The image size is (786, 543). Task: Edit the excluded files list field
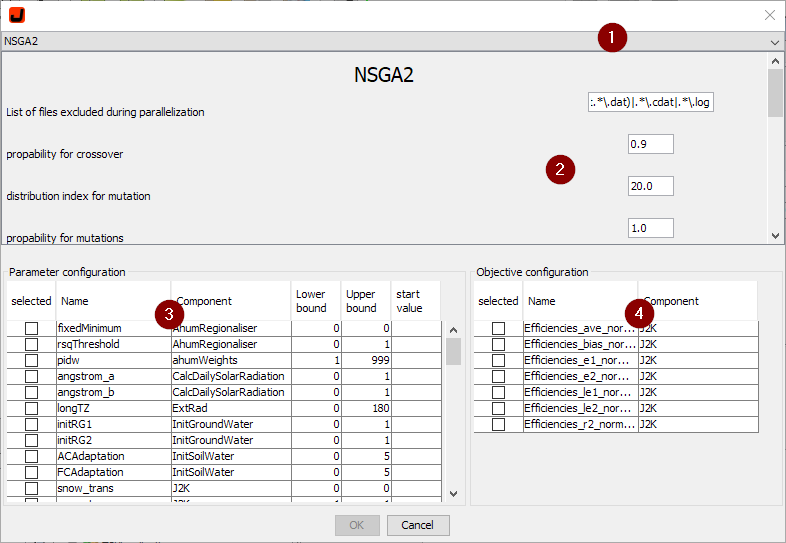click(651, 102)
